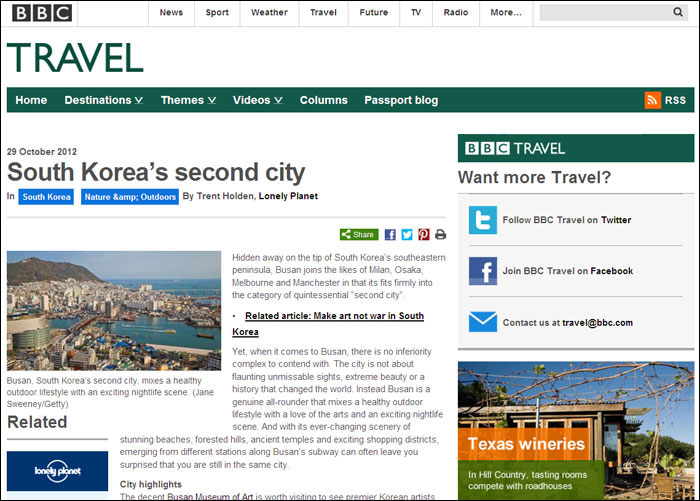Click the large Facebook icon in sidebar
Screen dimensions: 700x501
(483, 271)
